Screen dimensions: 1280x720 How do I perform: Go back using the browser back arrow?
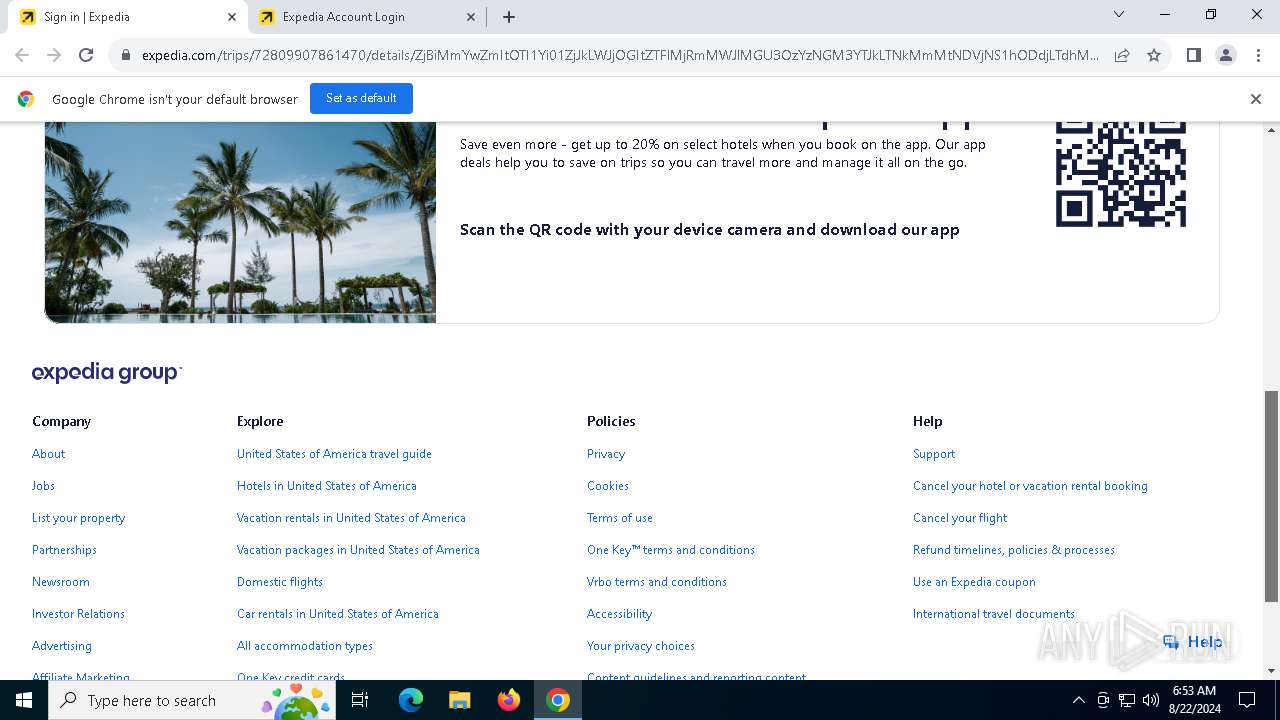point(22,55)
